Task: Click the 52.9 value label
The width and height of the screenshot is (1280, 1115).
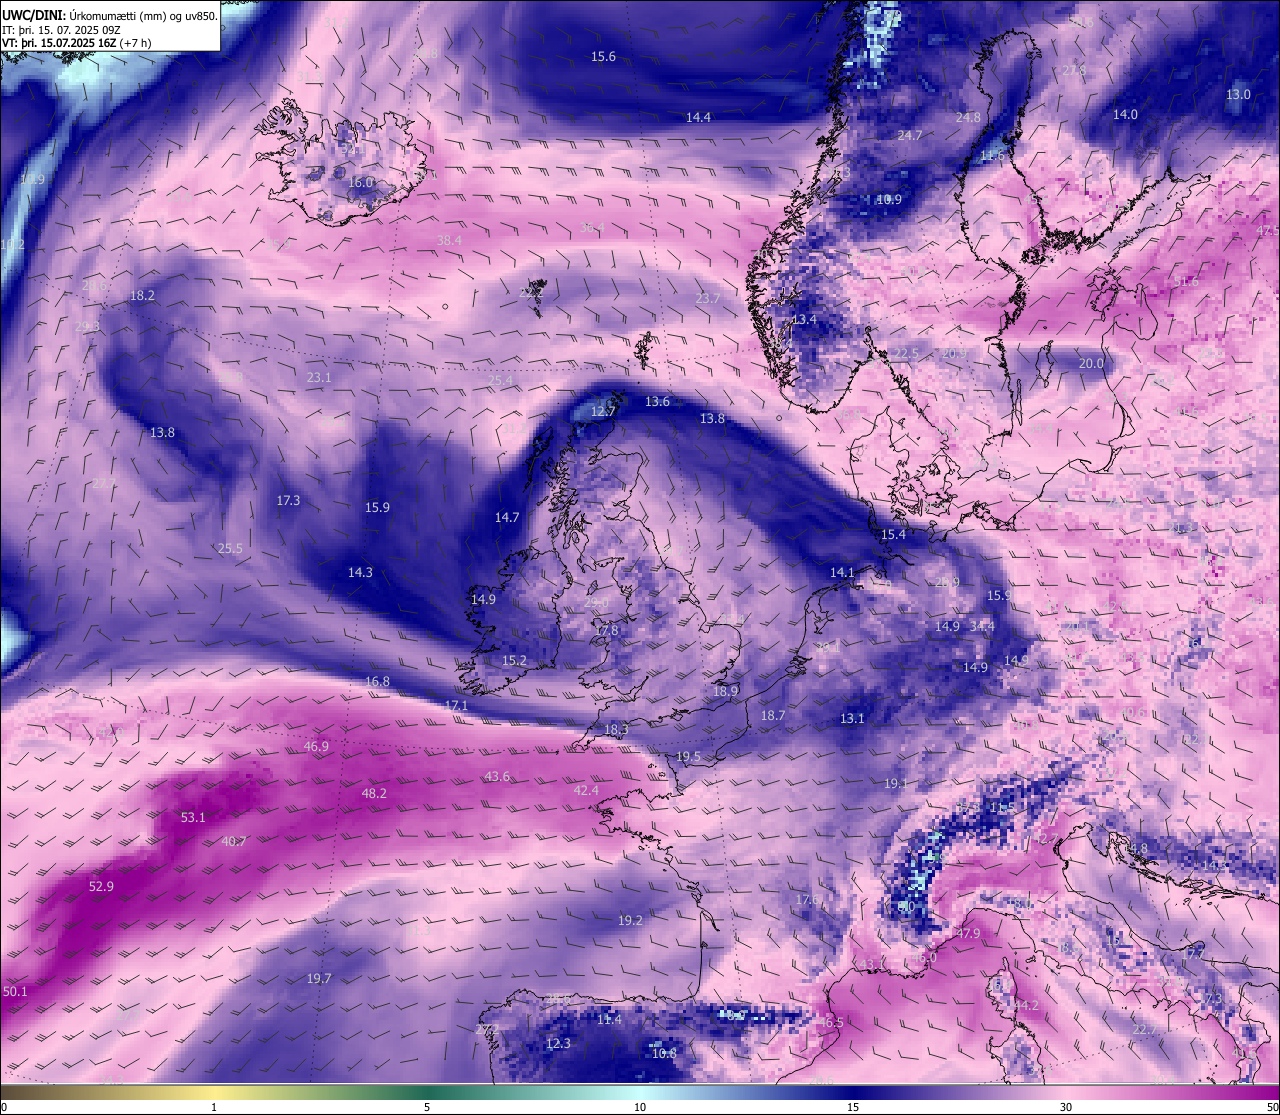Action: (x=101, y=886)
